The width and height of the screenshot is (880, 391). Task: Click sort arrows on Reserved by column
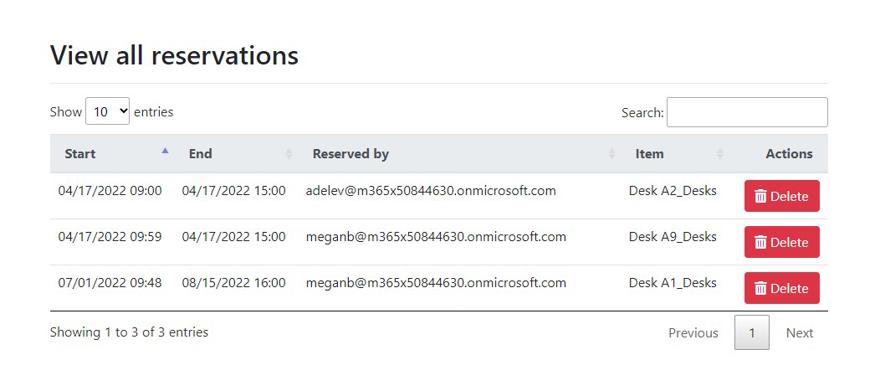(x=612, y=154)
